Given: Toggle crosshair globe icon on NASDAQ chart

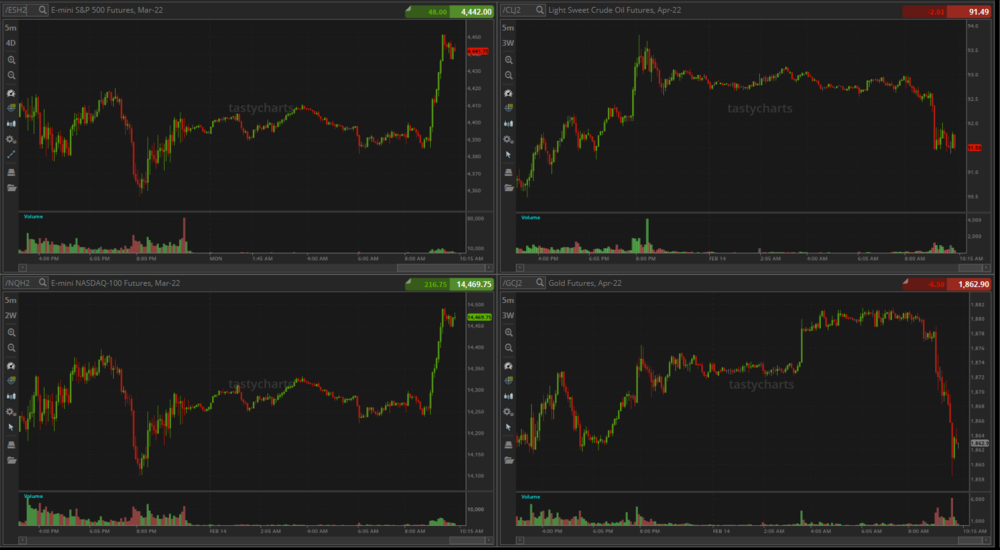Looking at the screenshot, I should [11, 380].
